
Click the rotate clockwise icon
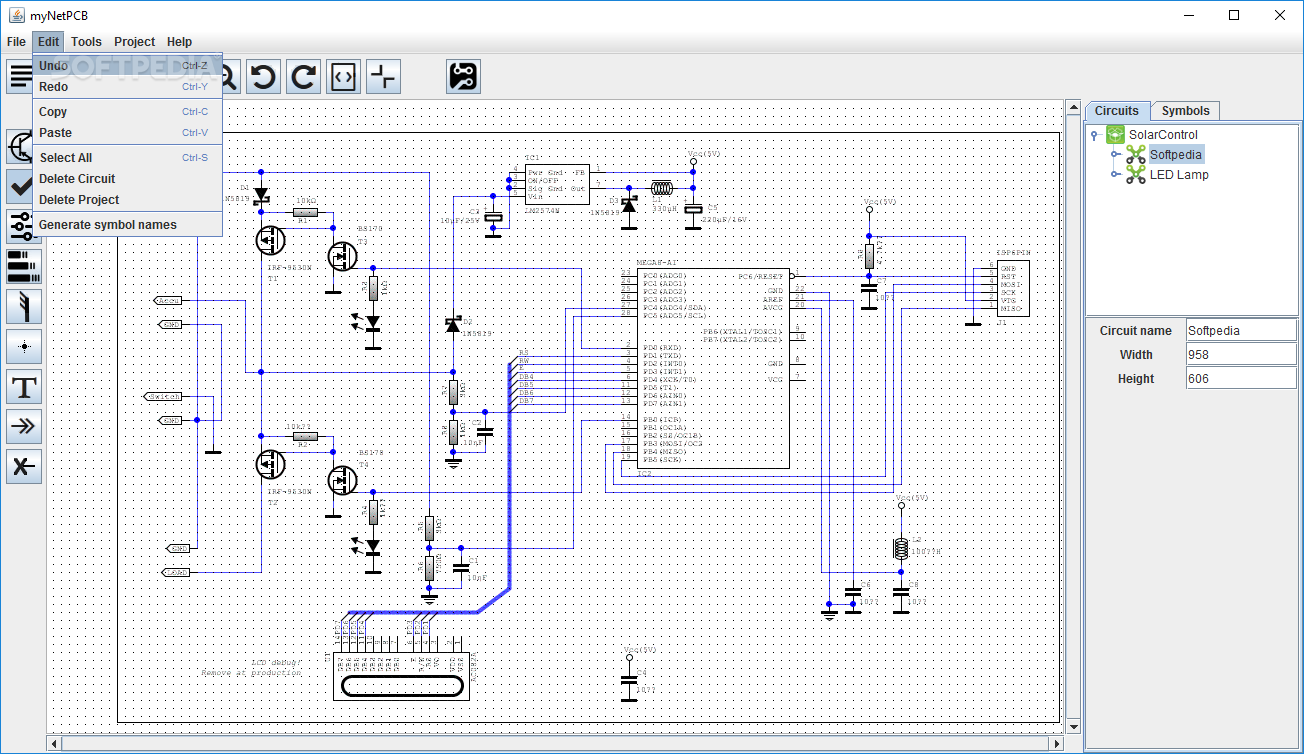coord(303,76)
